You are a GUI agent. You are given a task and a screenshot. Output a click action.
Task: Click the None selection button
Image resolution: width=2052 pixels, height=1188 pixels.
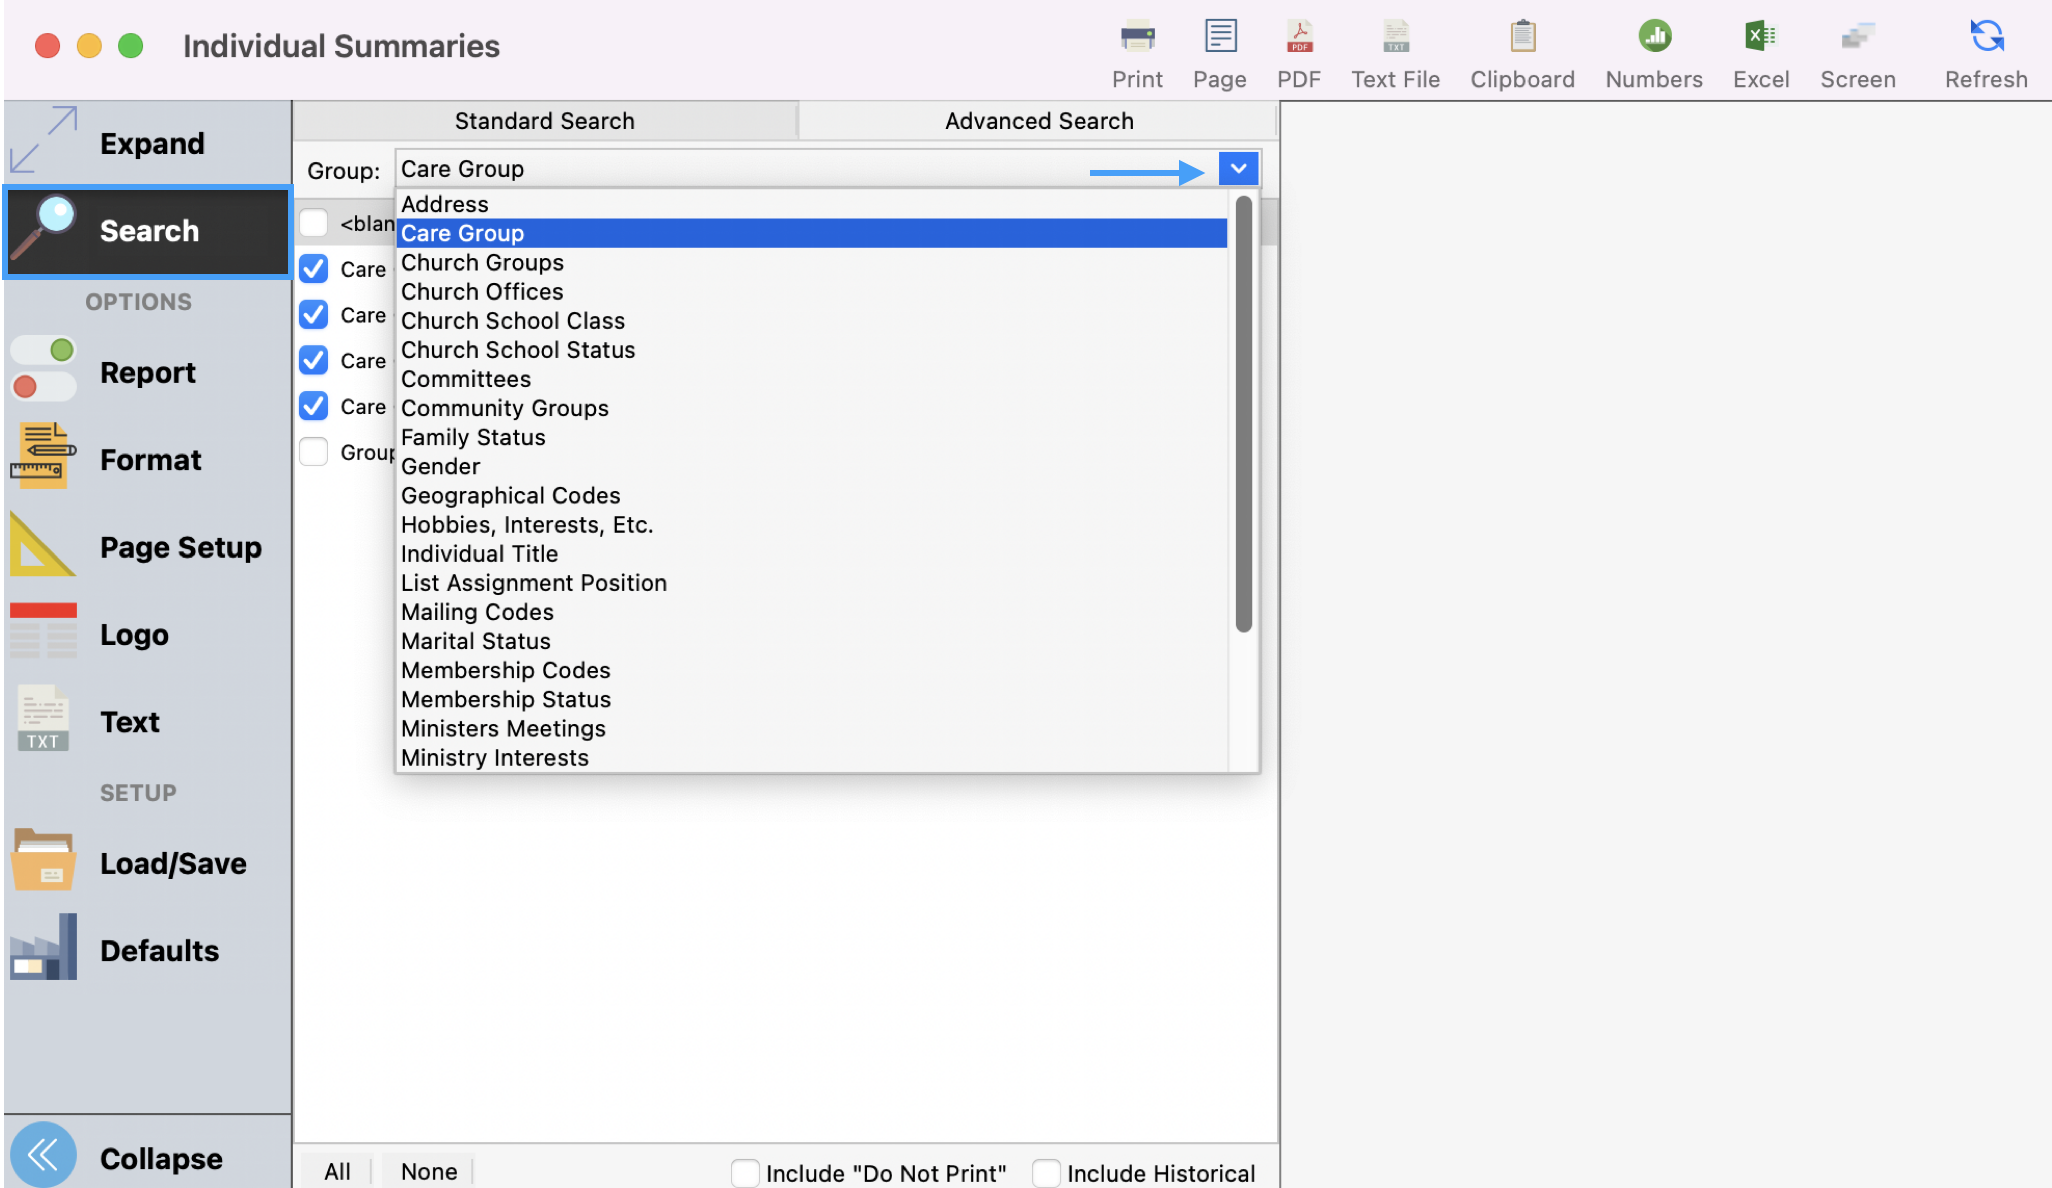coord(427,1170)
